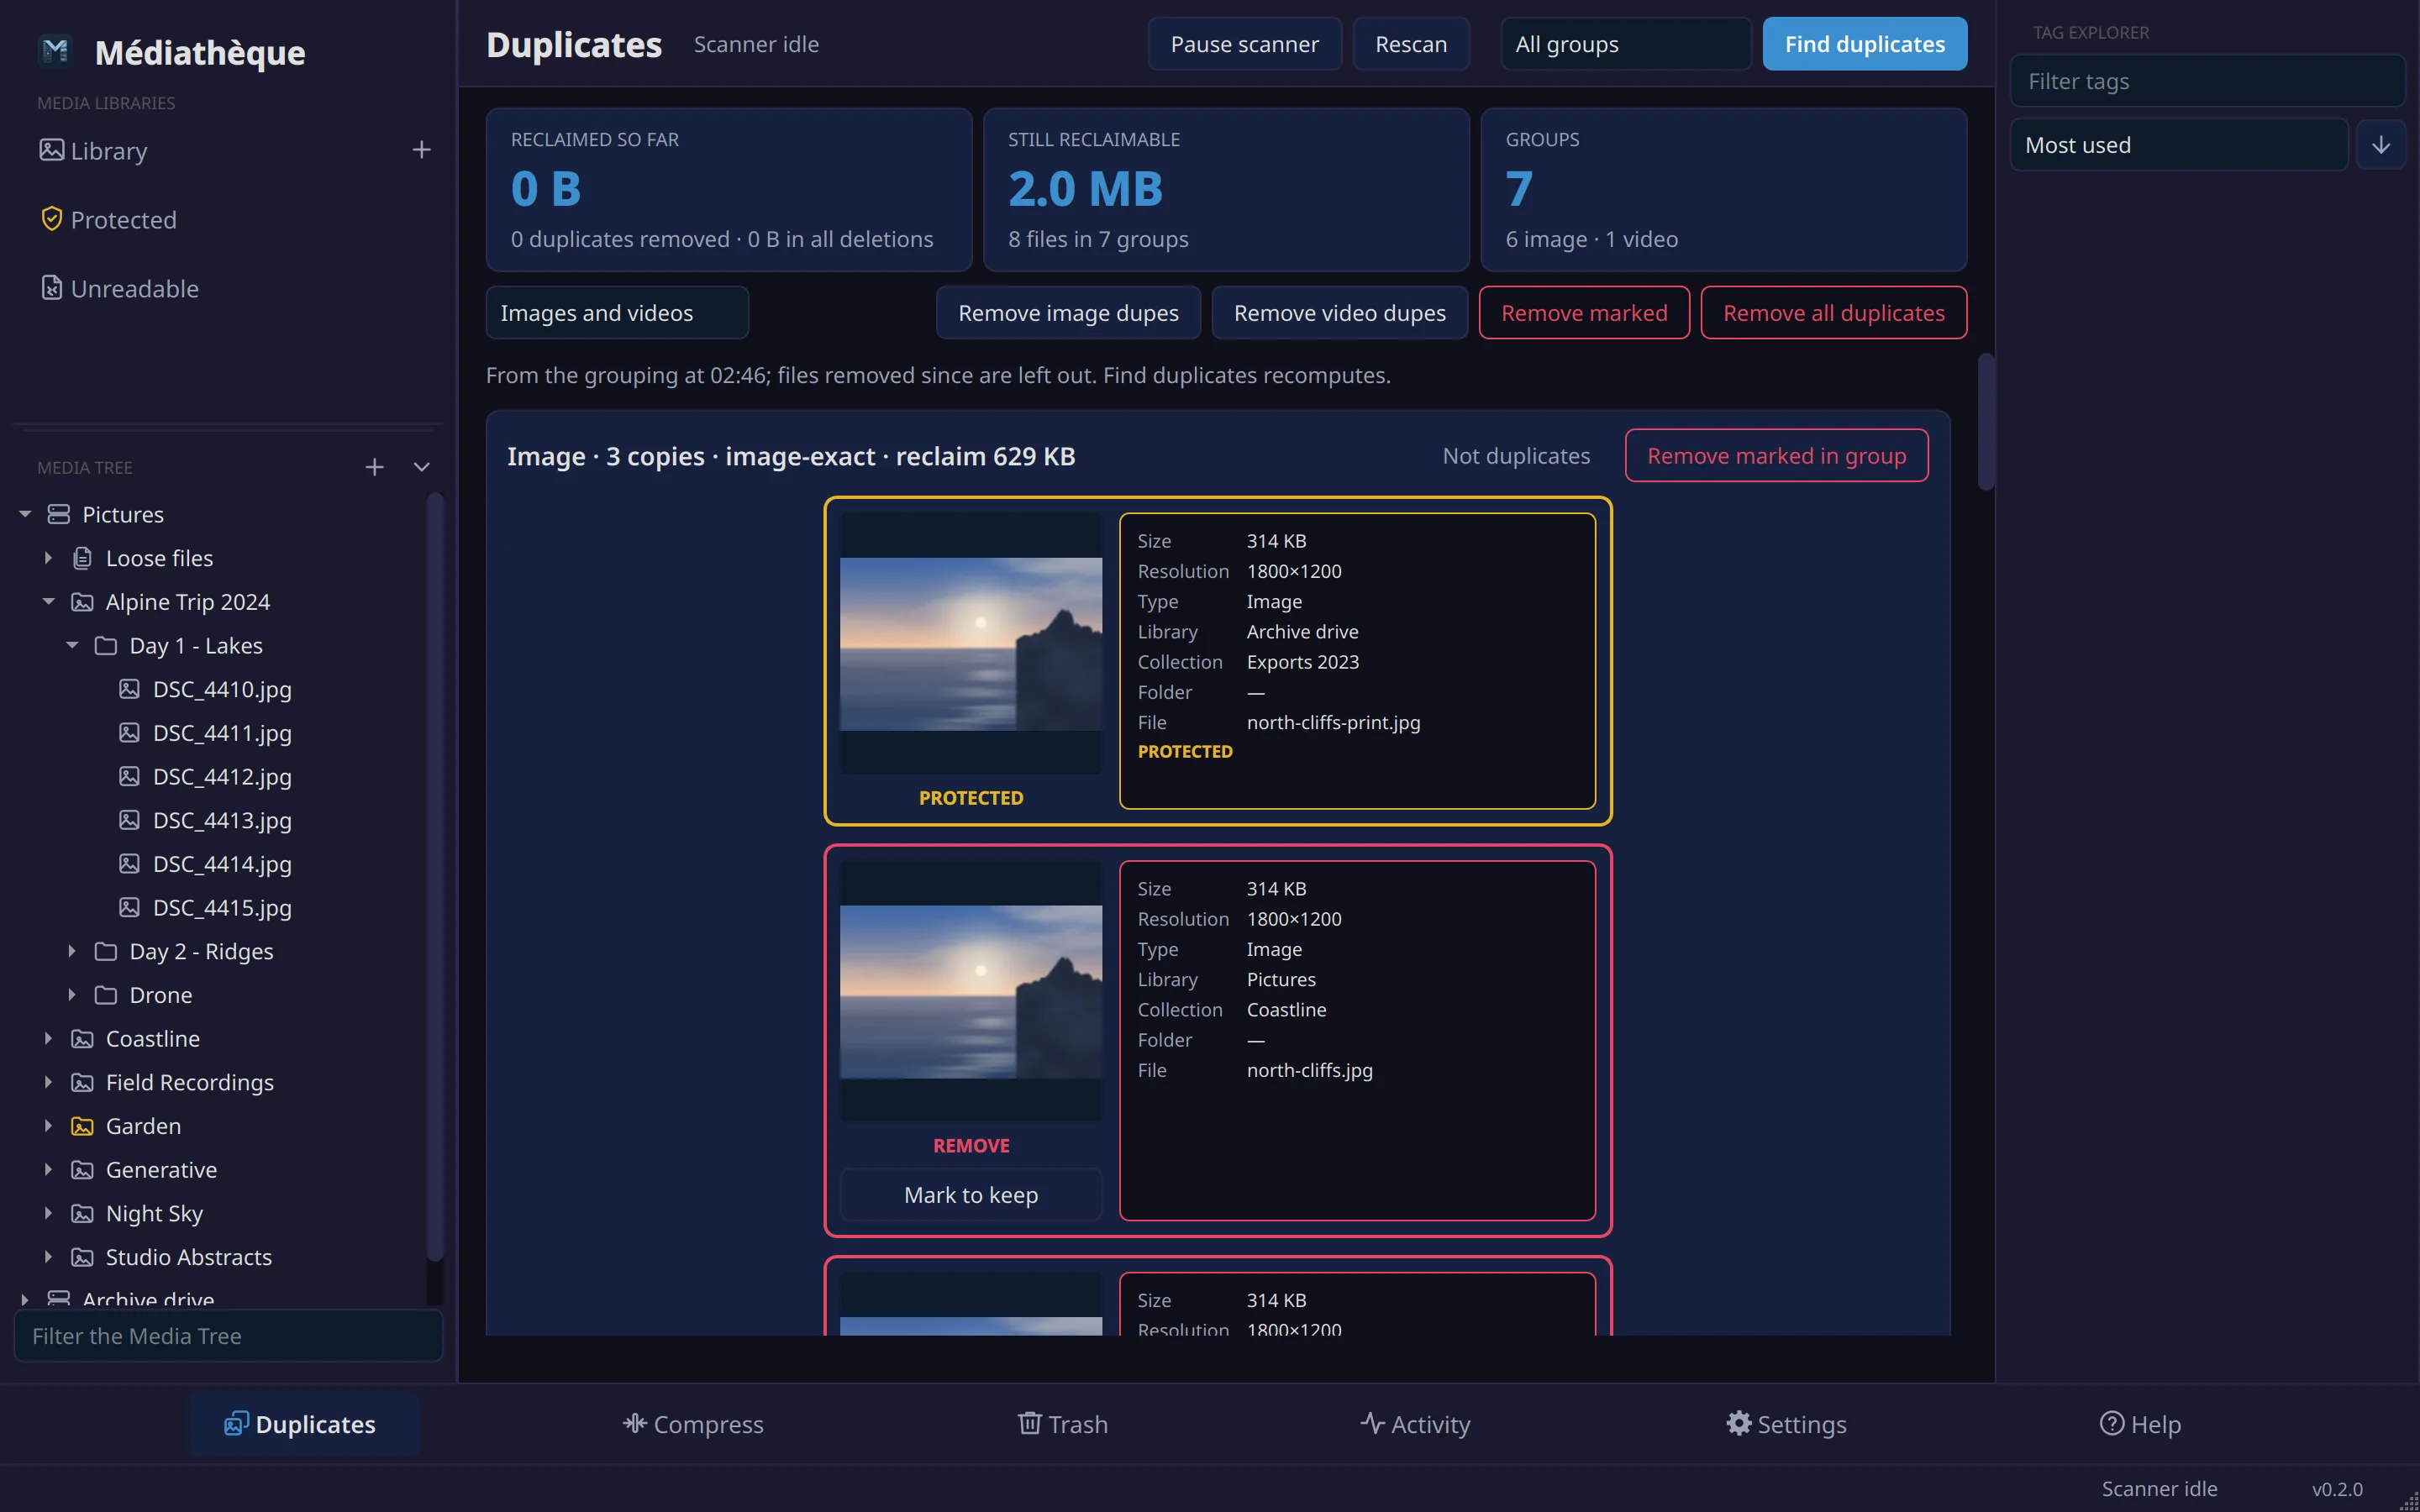Click the Garden collection's yellow icon

tap(82, 1126)
